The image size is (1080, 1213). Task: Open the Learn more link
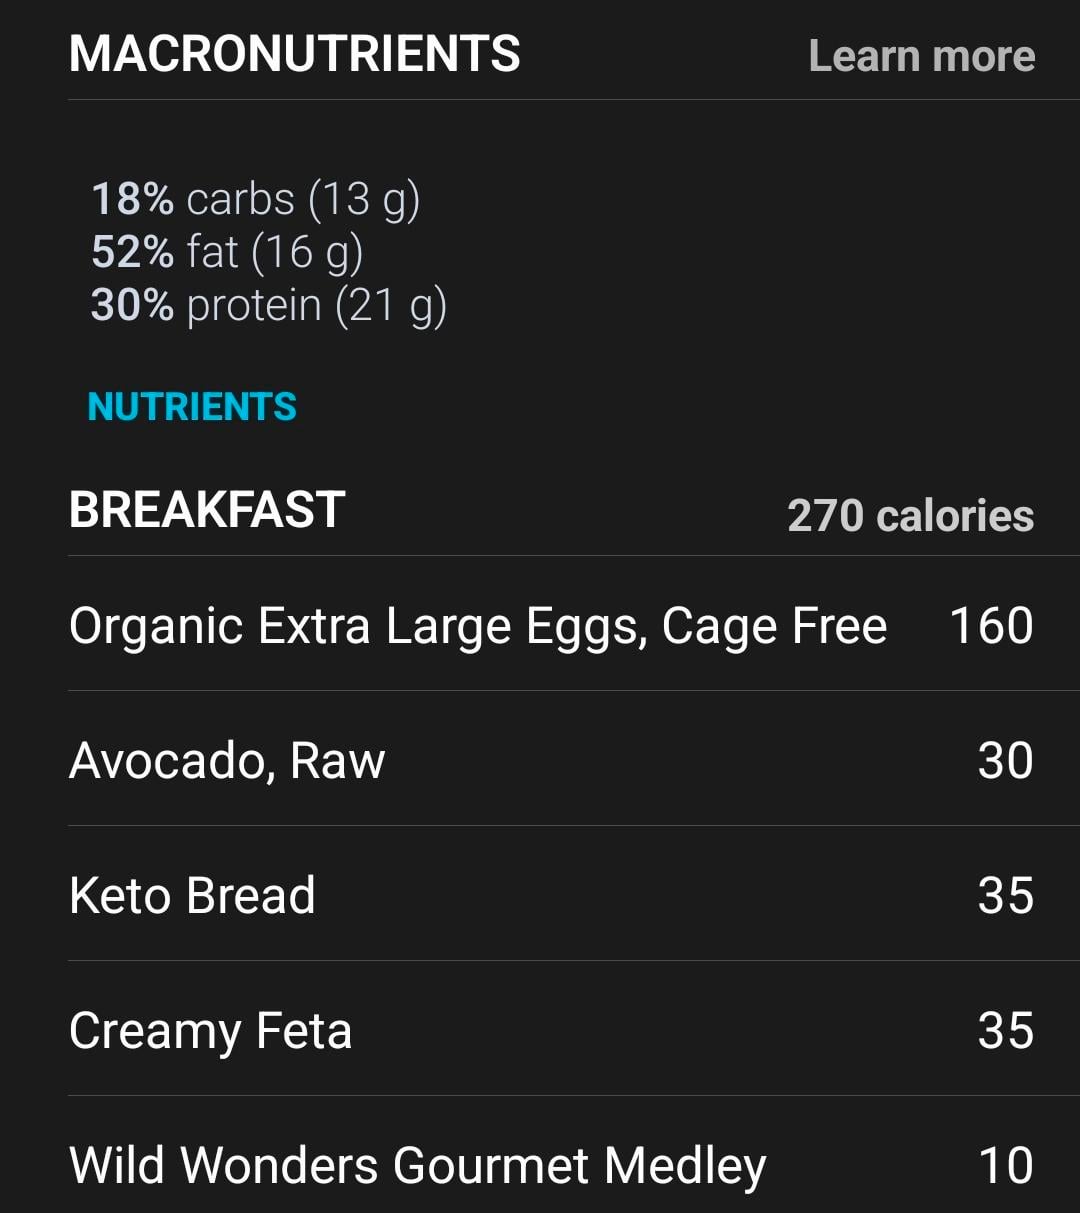pos(921,56)
